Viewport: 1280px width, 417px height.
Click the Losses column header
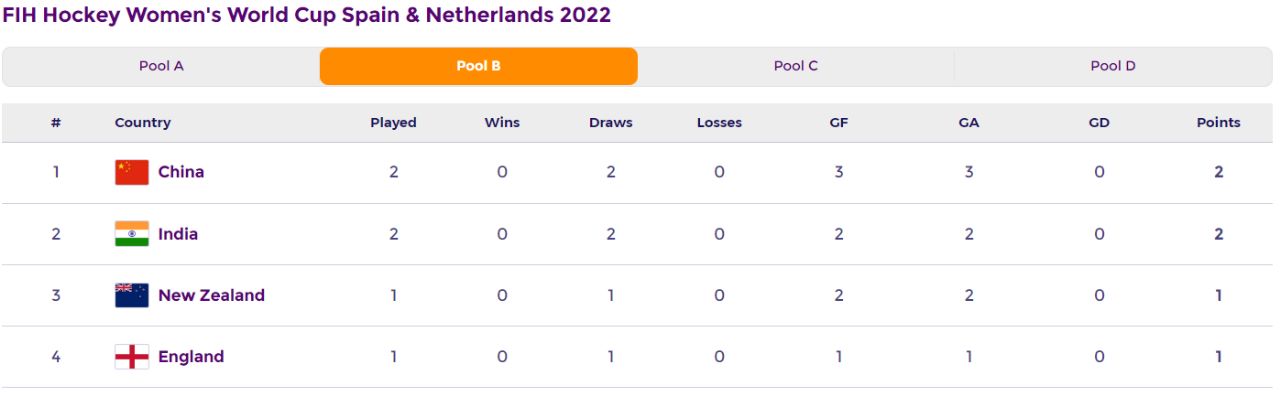click(719, 123)
